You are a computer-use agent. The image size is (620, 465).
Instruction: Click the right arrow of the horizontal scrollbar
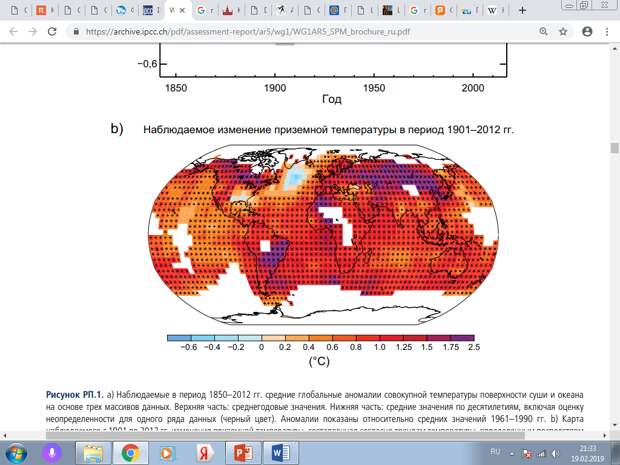pyautogui.click(x=605, y=436)
